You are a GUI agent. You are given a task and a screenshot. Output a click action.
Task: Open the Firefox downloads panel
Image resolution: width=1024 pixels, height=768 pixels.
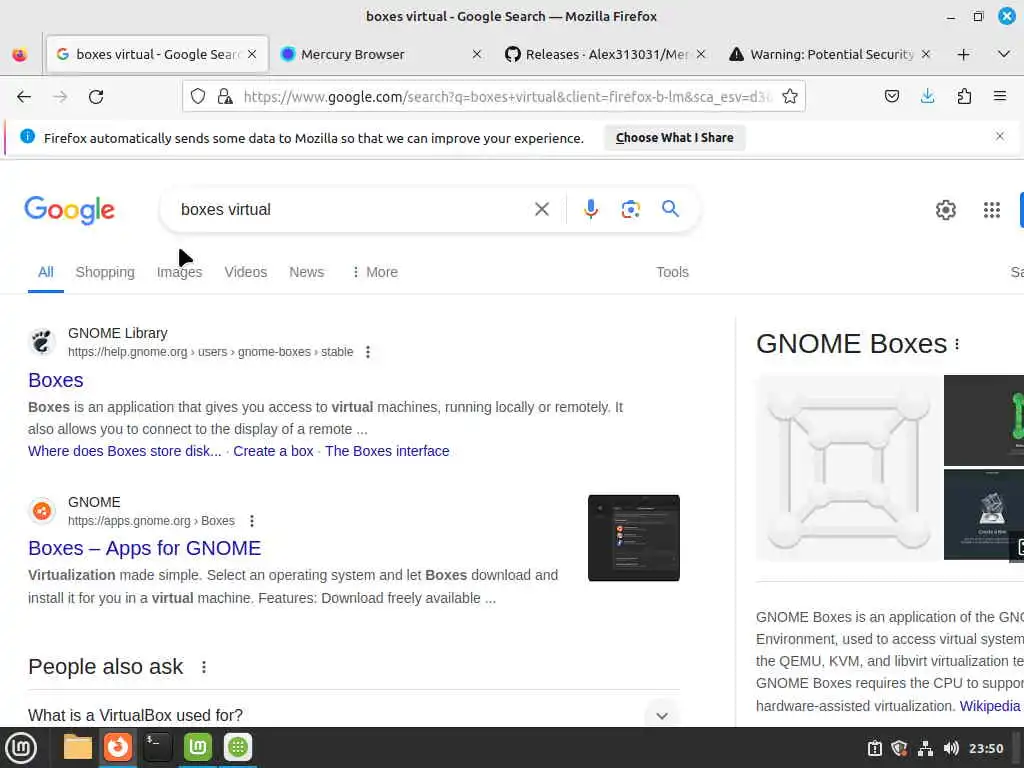927,97
